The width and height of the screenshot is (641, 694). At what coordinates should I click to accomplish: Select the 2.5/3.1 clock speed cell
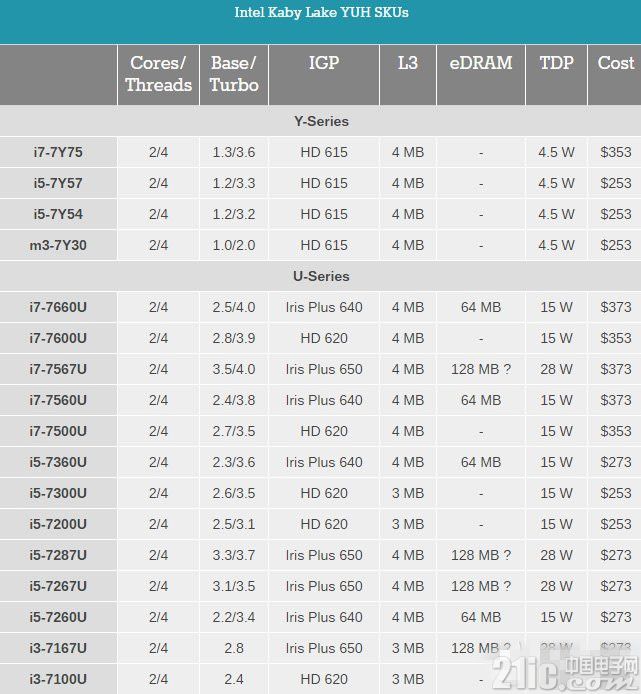click(x=234, y=524)
